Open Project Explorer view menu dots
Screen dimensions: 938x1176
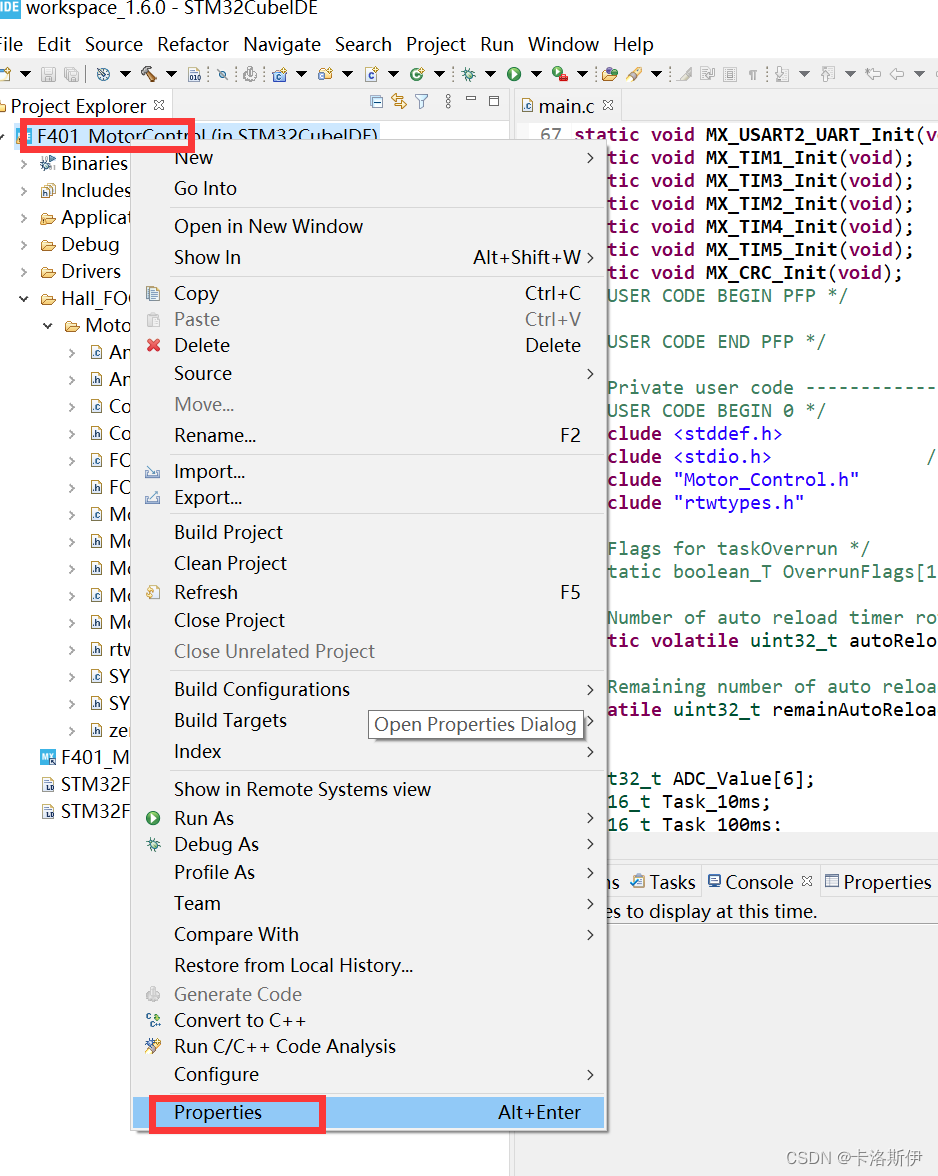click(x=448, y=101)
